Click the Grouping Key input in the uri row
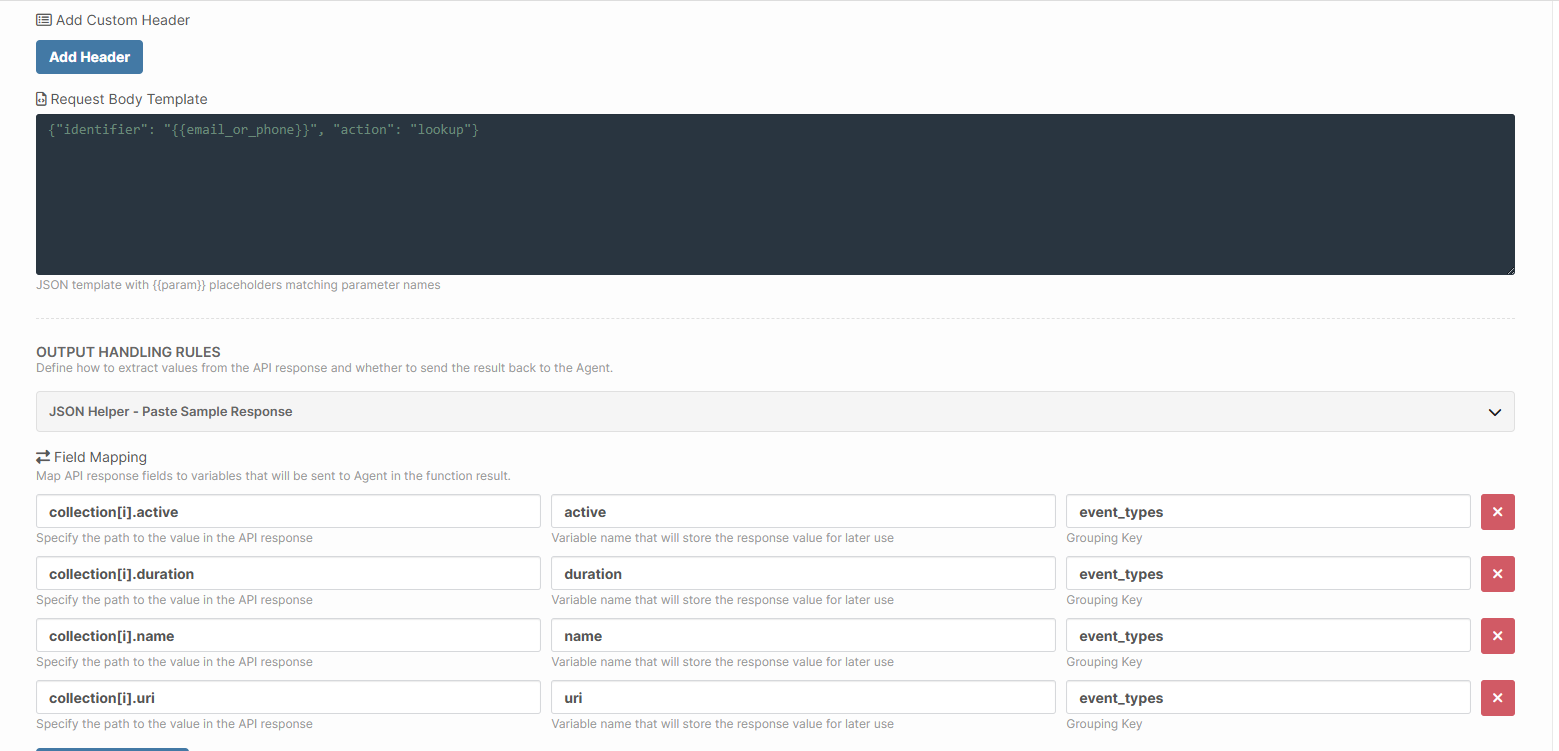This screenshot has height=751, width=1559. pos(1268,698)
